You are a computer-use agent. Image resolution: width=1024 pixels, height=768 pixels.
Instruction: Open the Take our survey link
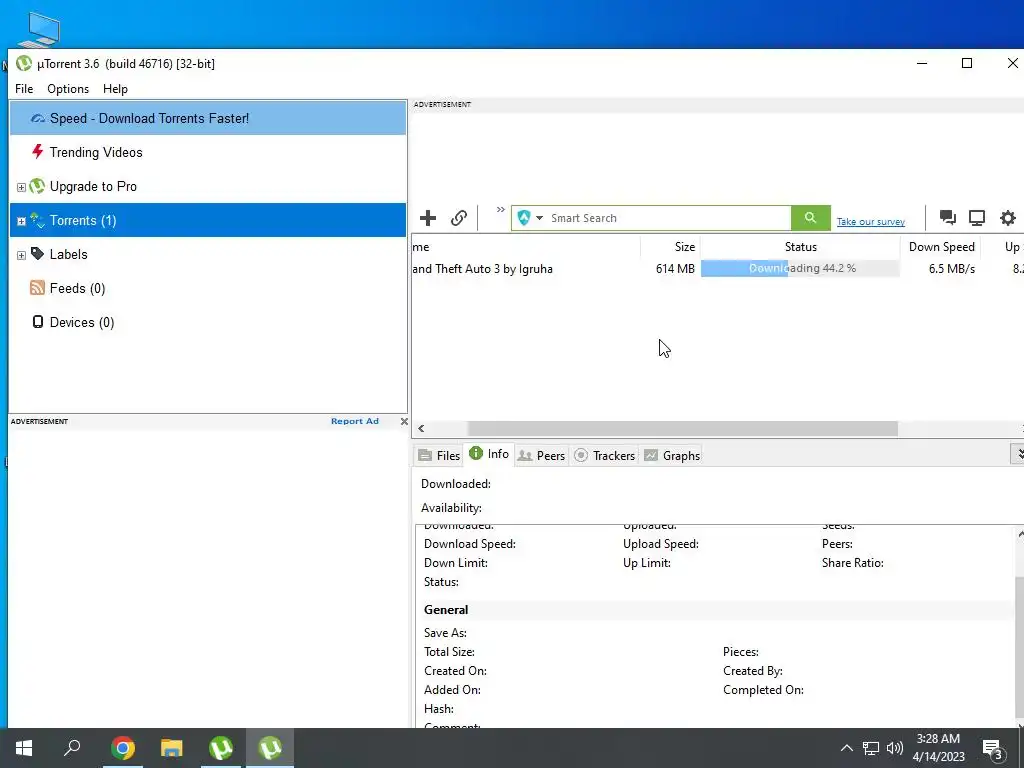[x=871, y=222]
